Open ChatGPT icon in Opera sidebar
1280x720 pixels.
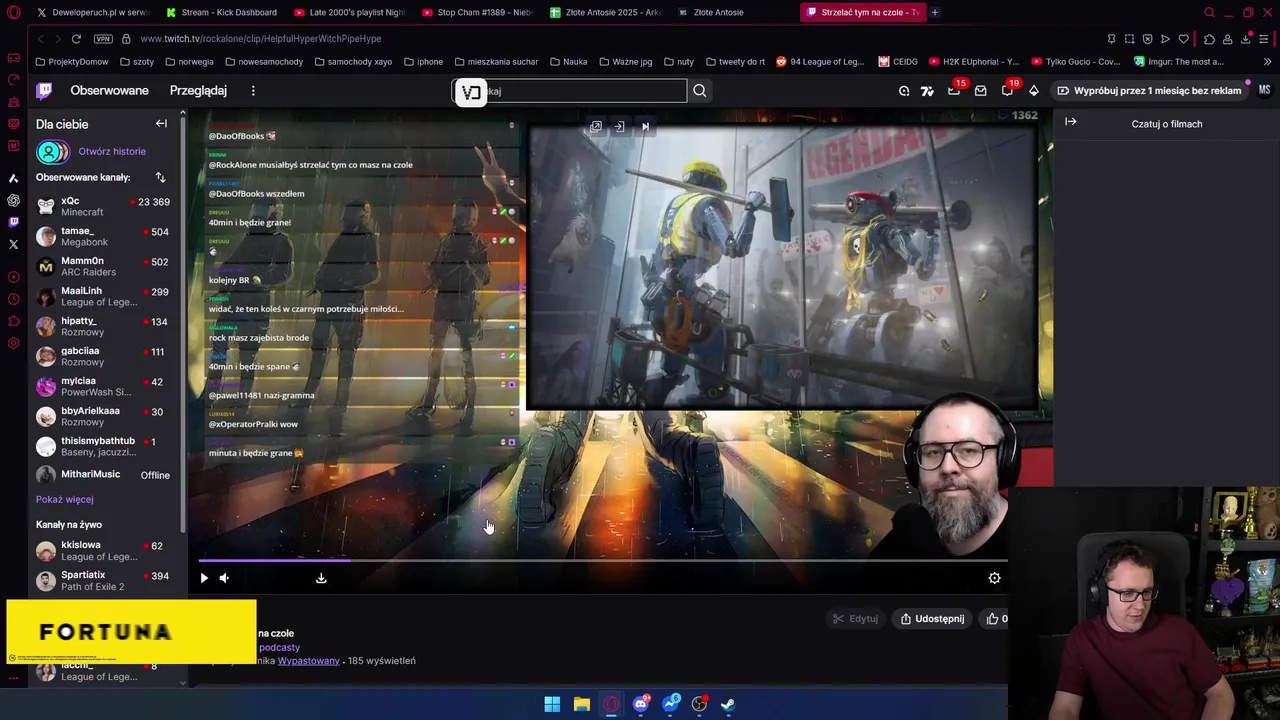pos(13,200)
